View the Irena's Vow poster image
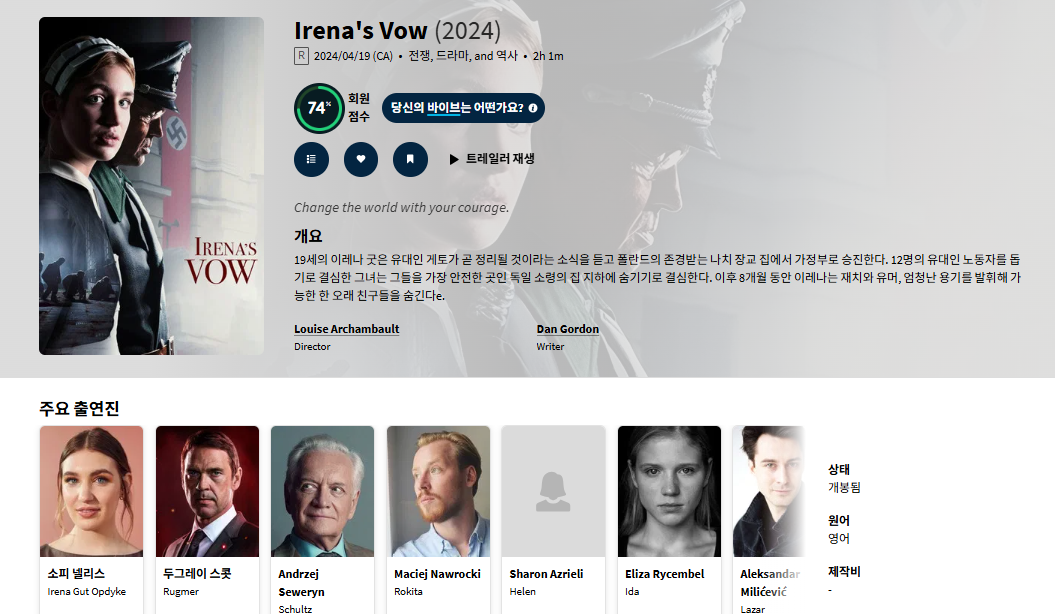This screenshot has width=1055, height=614. click(151, 186)
